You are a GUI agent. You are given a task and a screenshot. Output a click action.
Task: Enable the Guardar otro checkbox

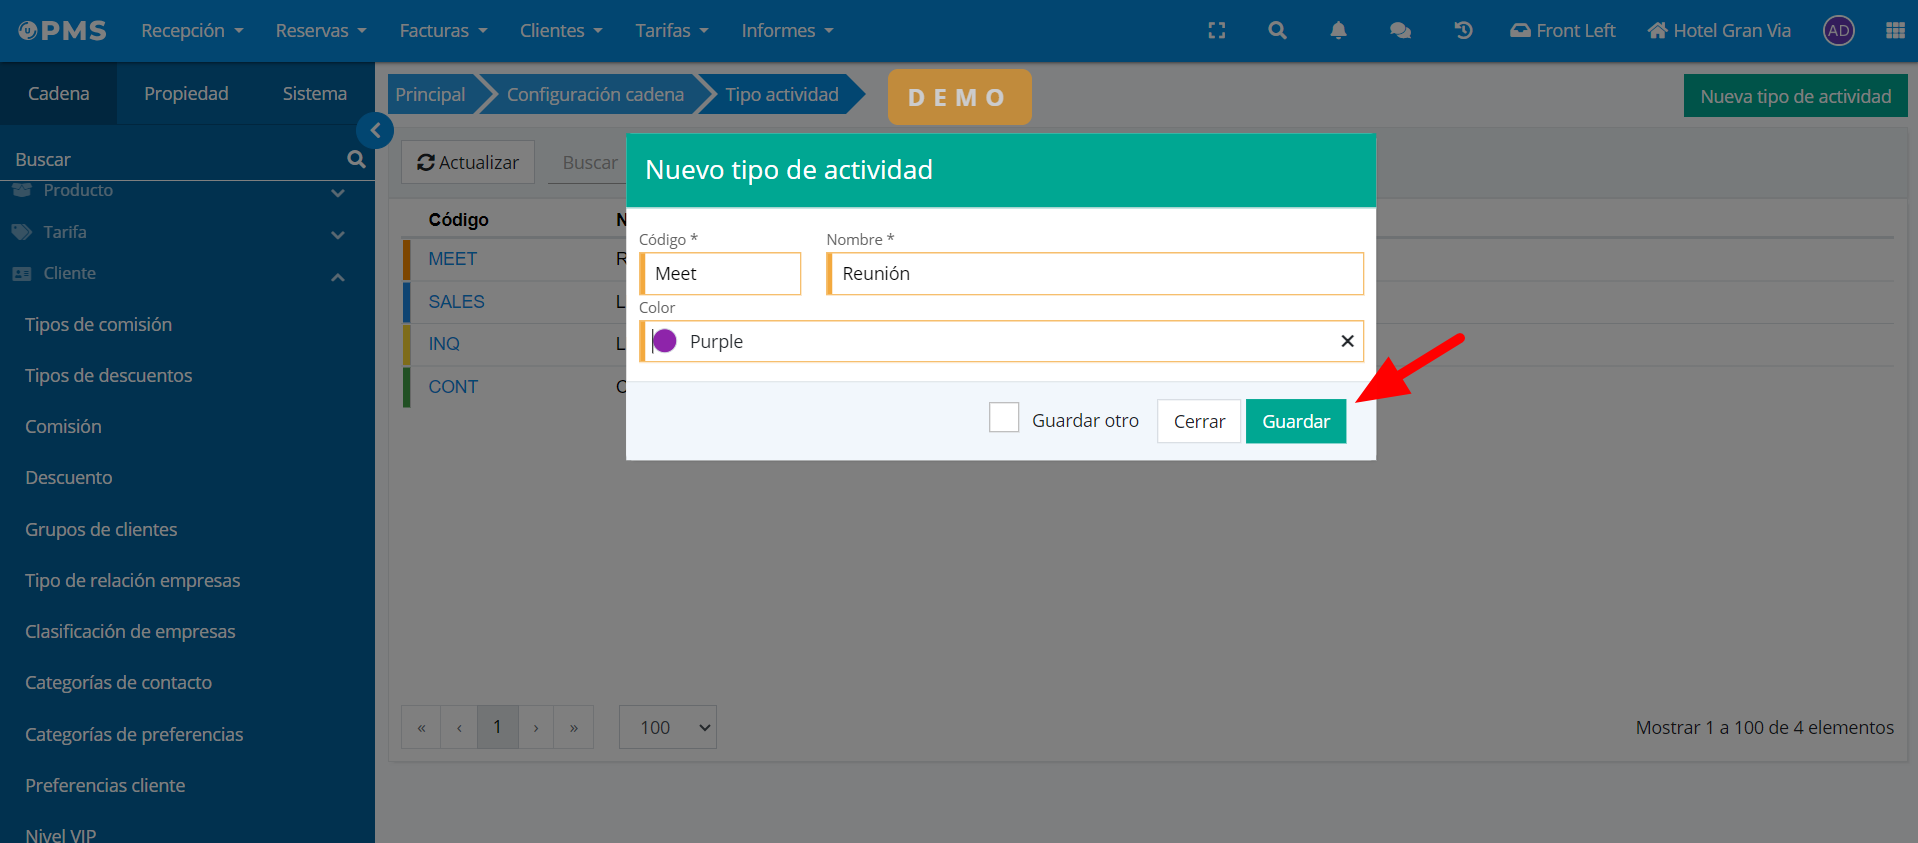(x=1004, y=418)
